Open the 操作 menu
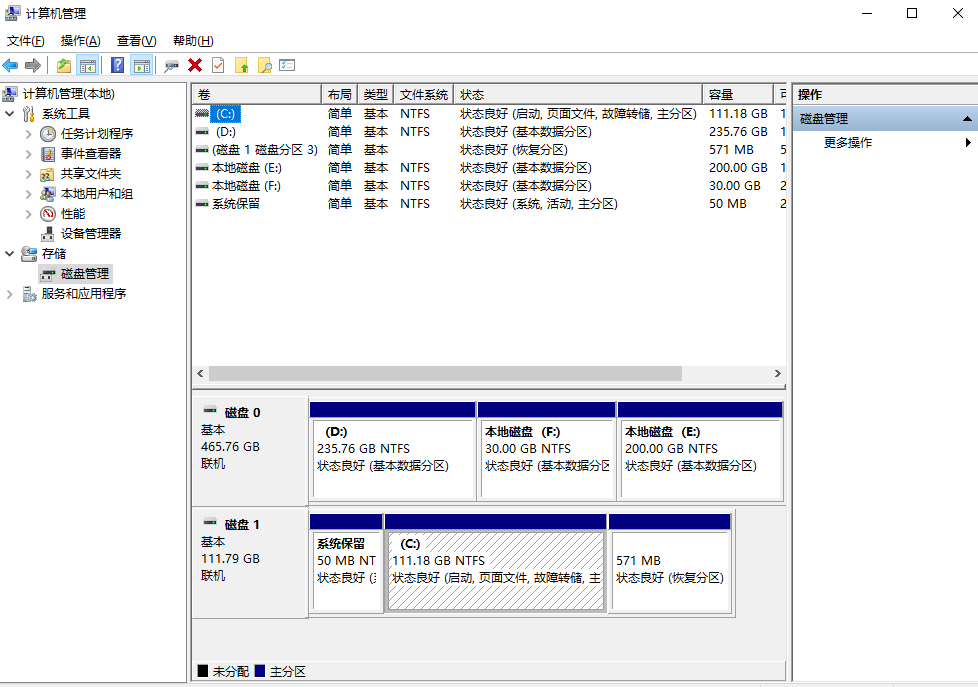Screen dimensions: 978x687 click(x=79, y=40)
